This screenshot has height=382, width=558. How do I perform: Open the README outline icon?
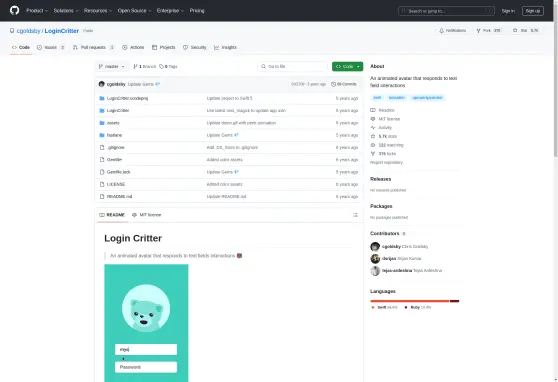355,215
